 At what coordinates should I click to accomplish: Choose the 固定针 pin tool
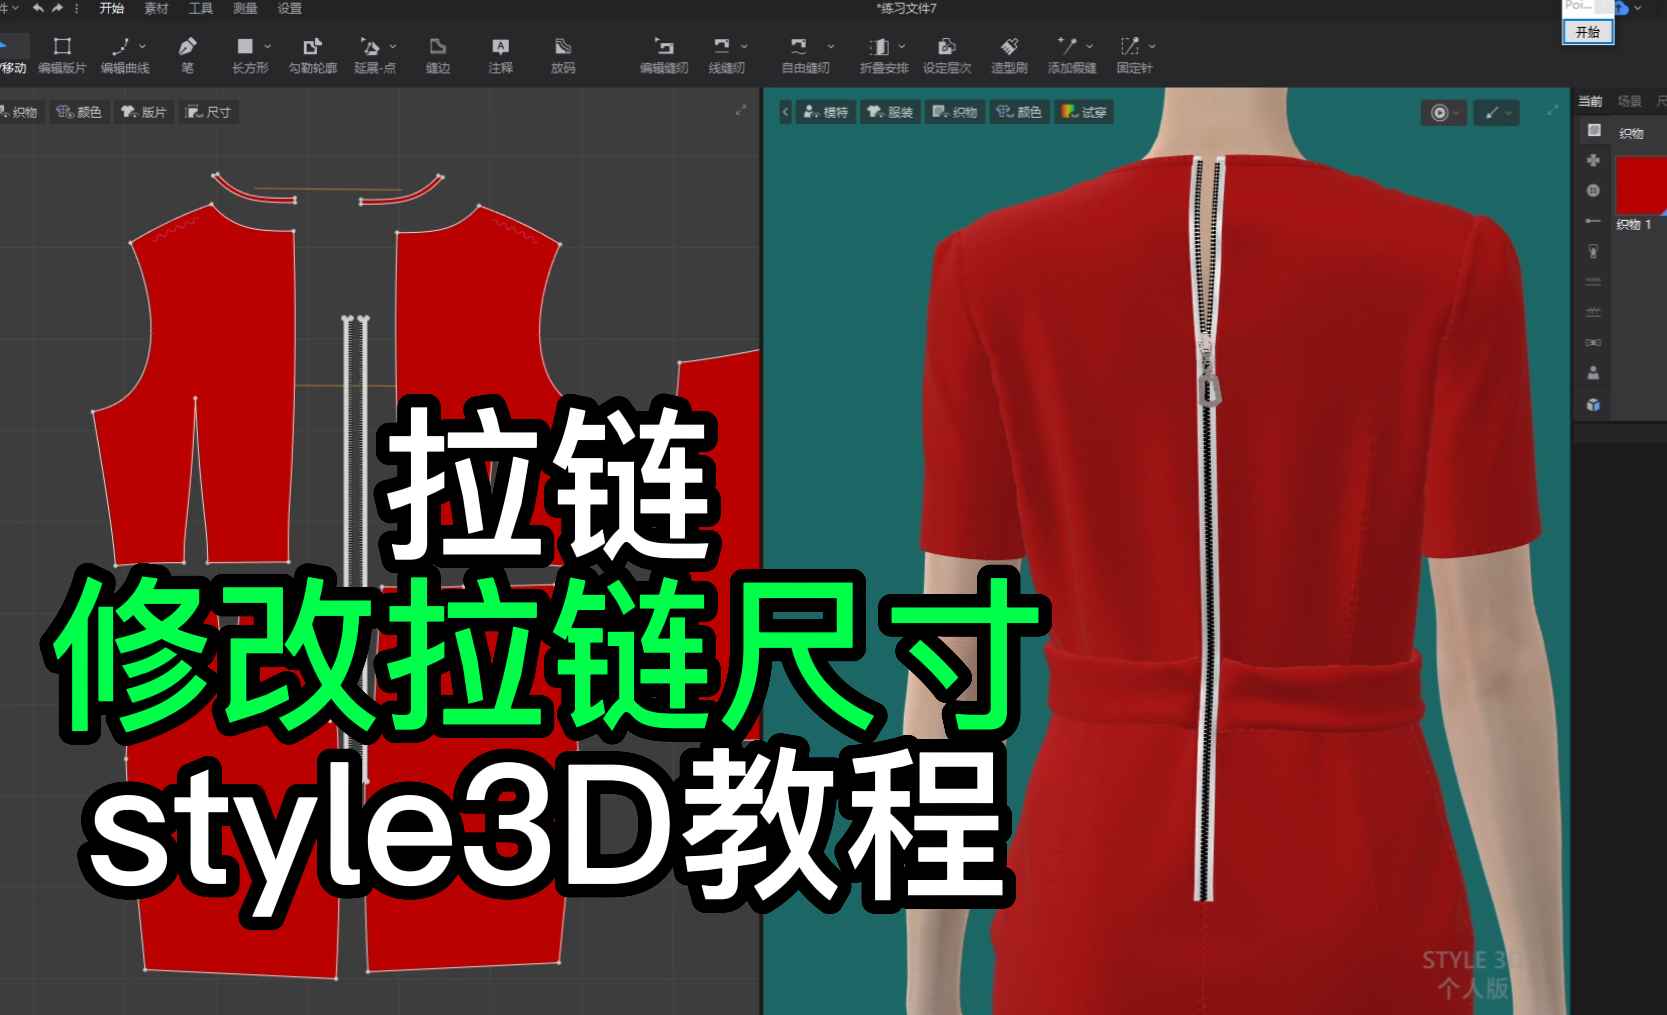tap(1134, 55)
